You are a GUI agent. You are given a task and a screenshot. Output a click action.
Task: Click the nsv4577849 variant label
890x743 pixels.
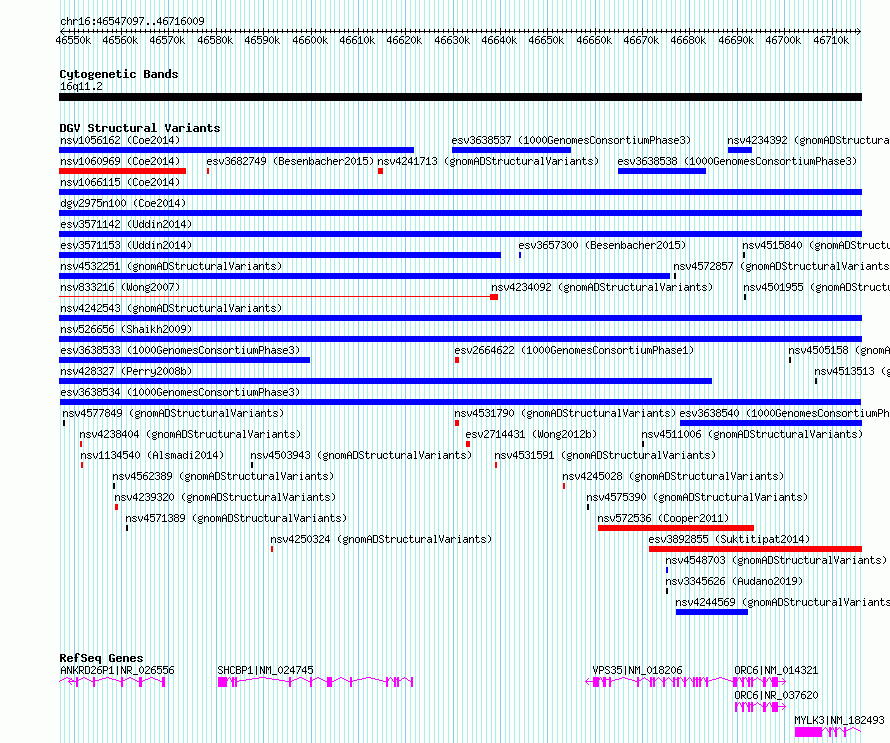tap(173, 413)
